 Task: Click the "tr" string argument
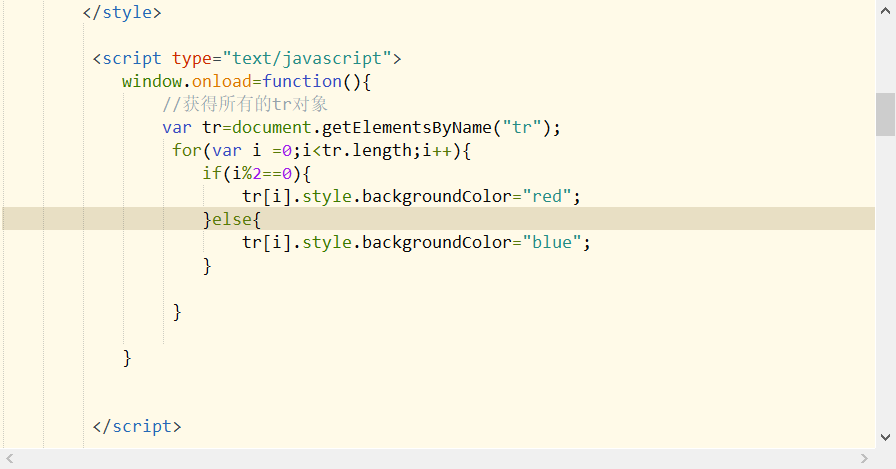522,127
